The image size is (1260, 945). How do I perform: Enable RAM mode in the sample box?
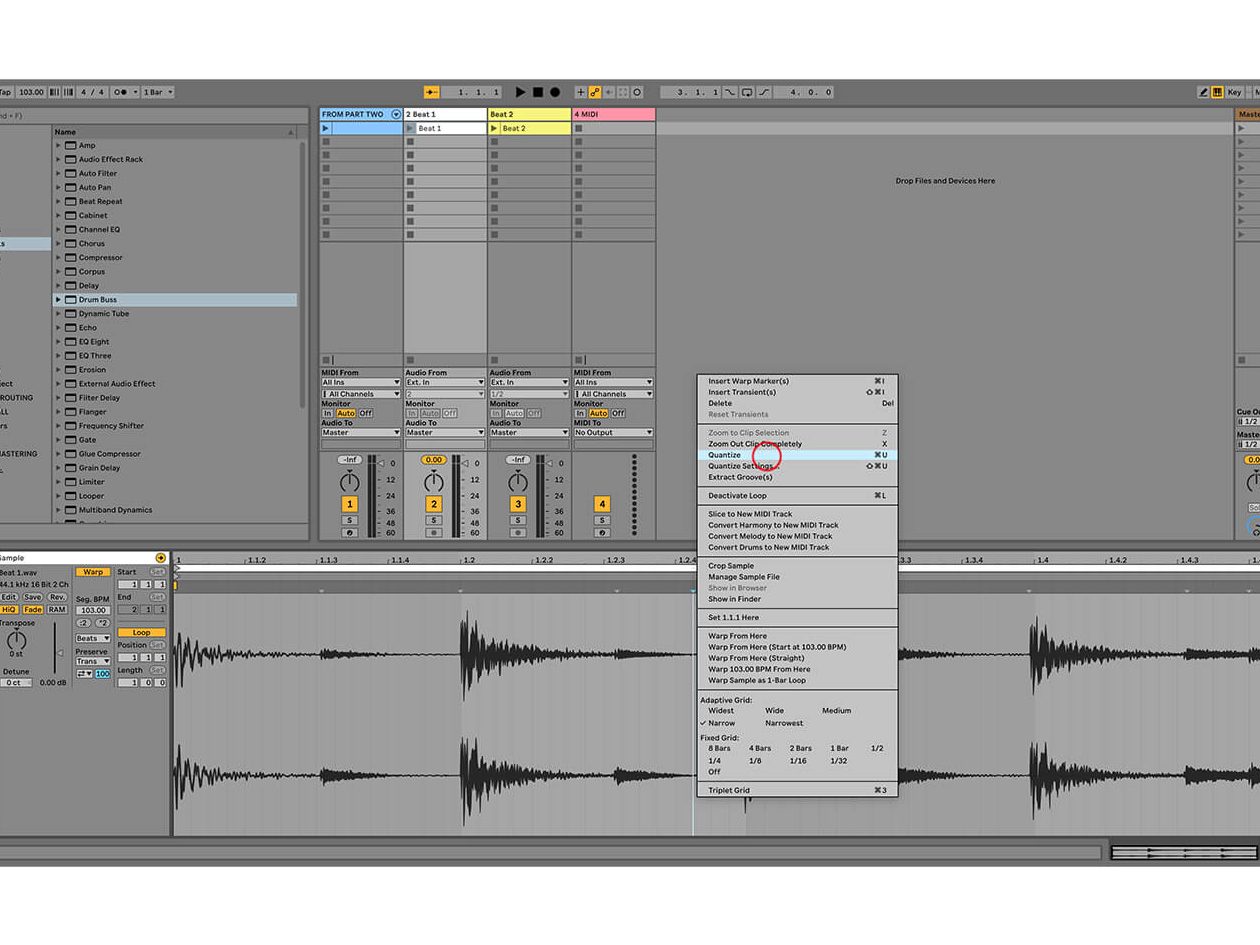pos(57,609)
